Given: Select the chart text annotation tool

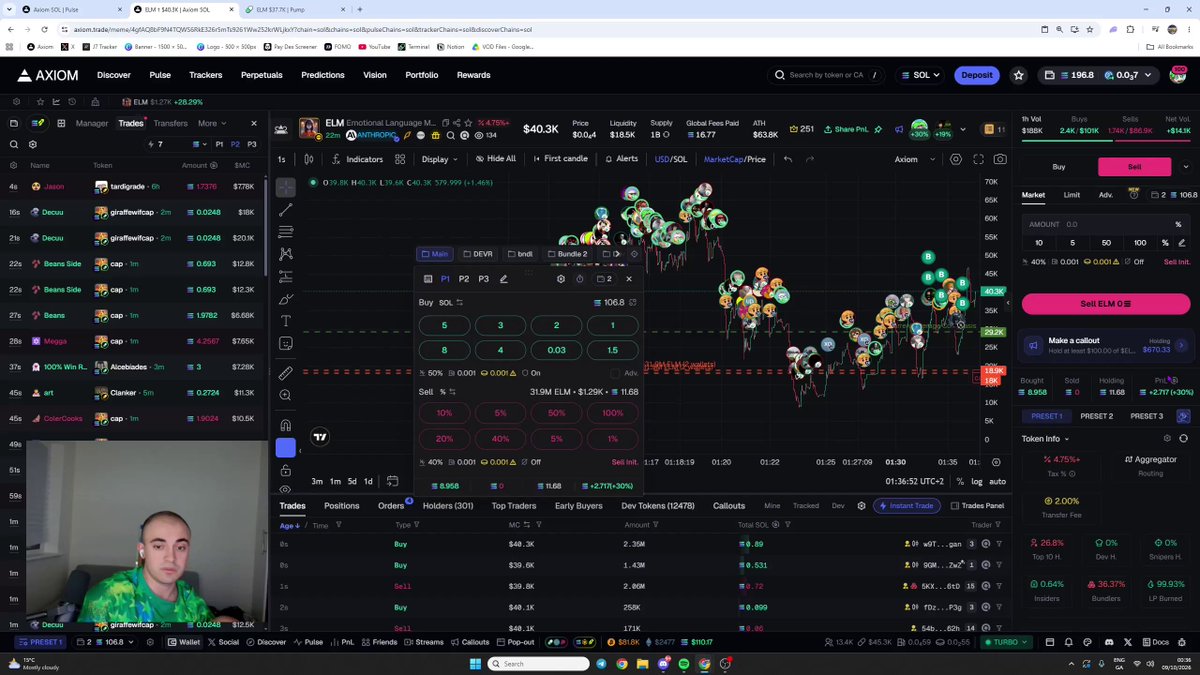Looking at the screenshot, I should click(x=286, y=321).
